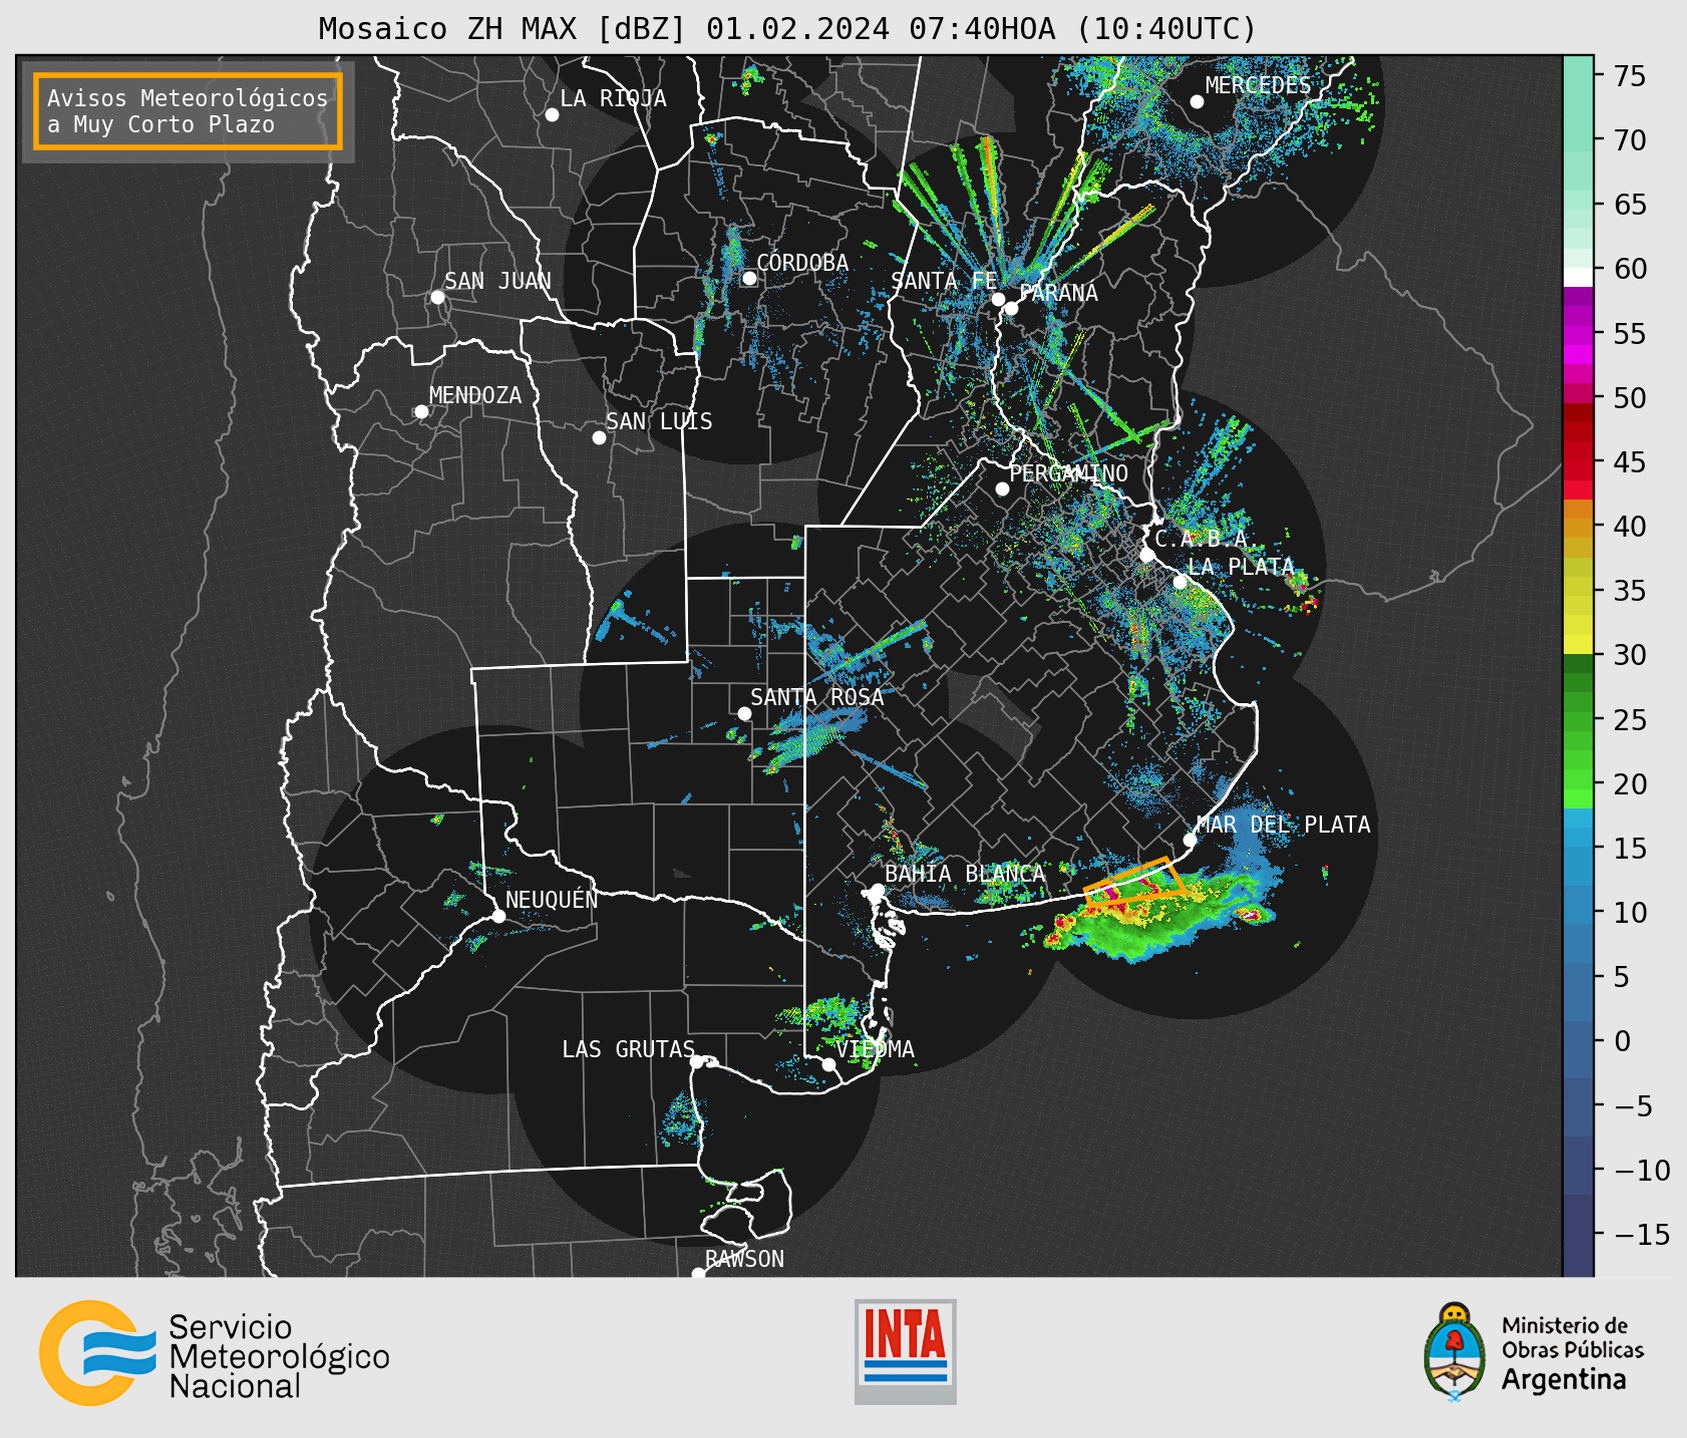
Task: Click the La Rioja city marker
Action: (x=552, y=115)
